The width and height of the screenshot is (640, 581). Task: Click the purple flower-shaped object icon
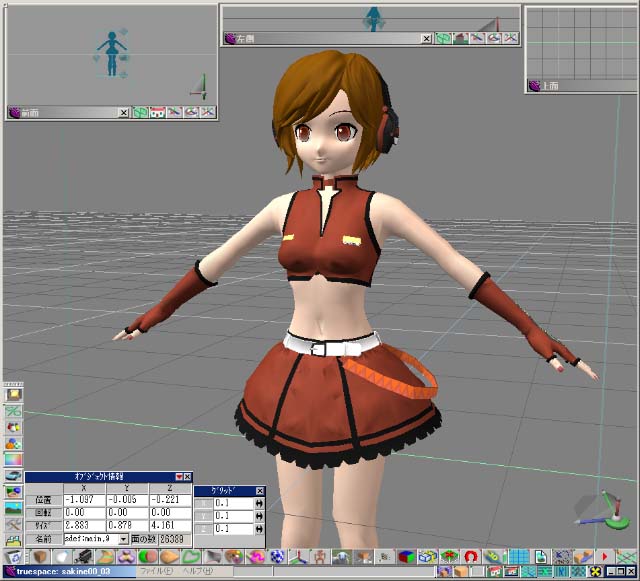[126, 557]
